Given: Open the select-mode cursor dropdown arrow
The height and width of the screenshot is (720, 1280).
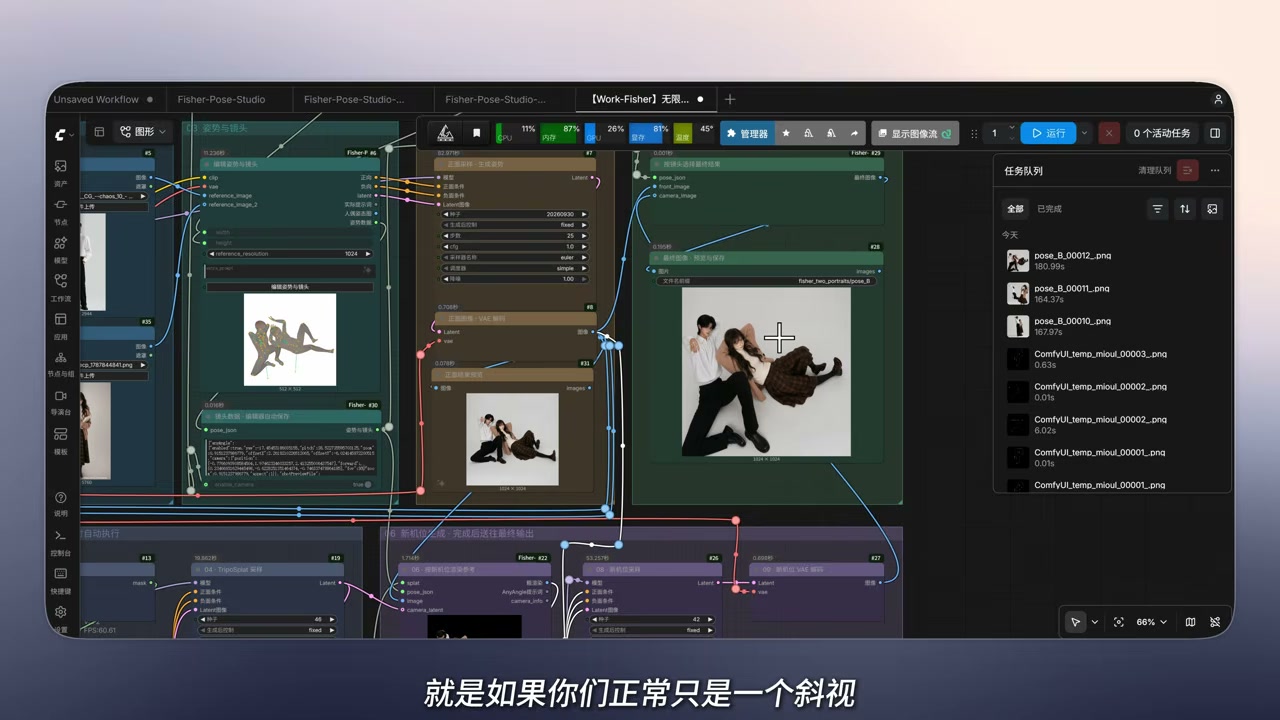Looking at the screenshot, I should 1094,622.
